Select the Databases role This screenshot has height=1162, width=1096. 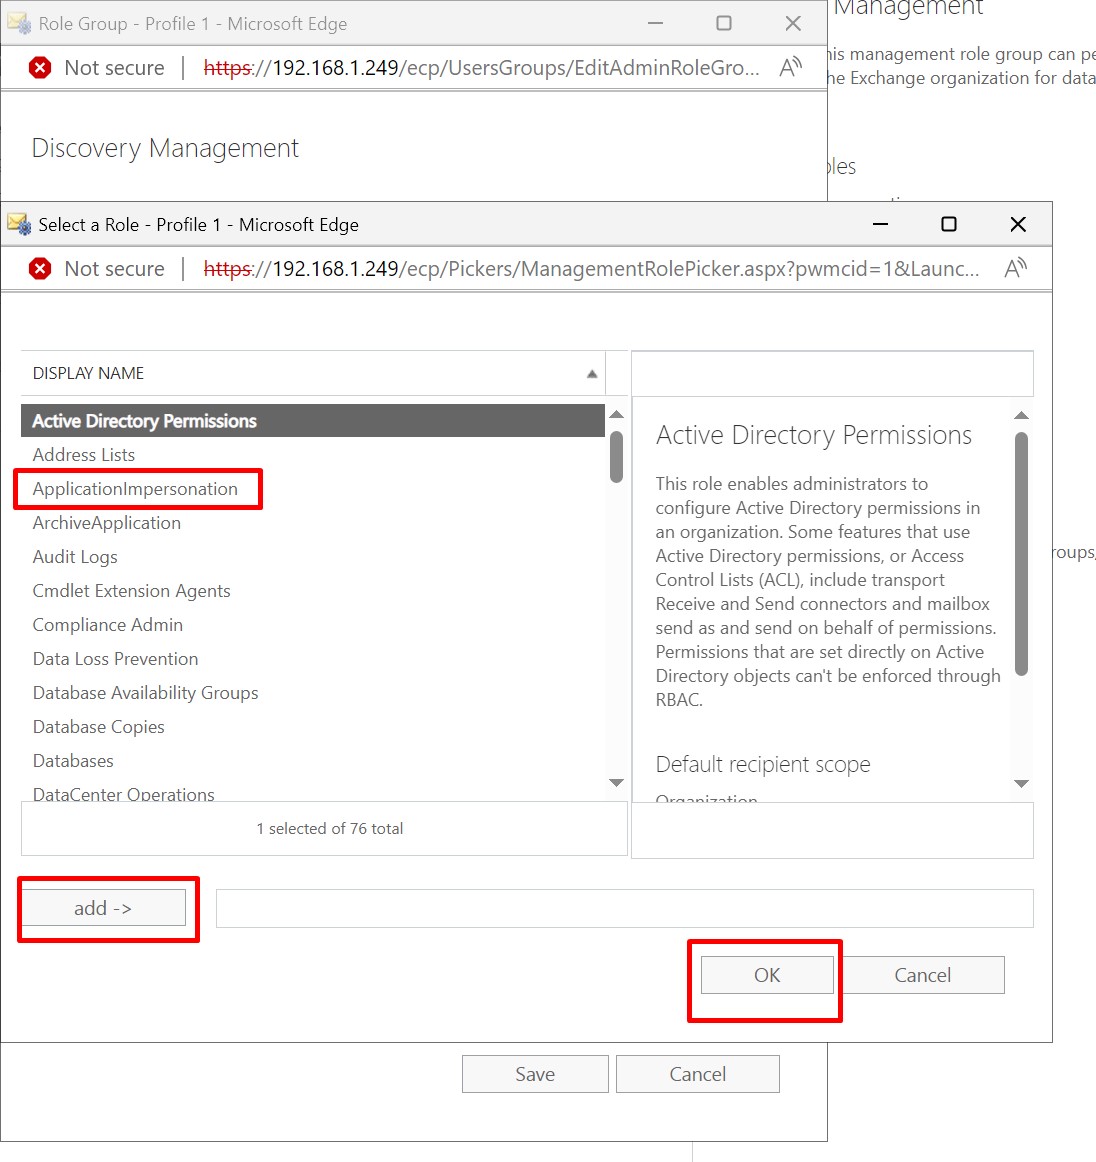click(313, 761)
